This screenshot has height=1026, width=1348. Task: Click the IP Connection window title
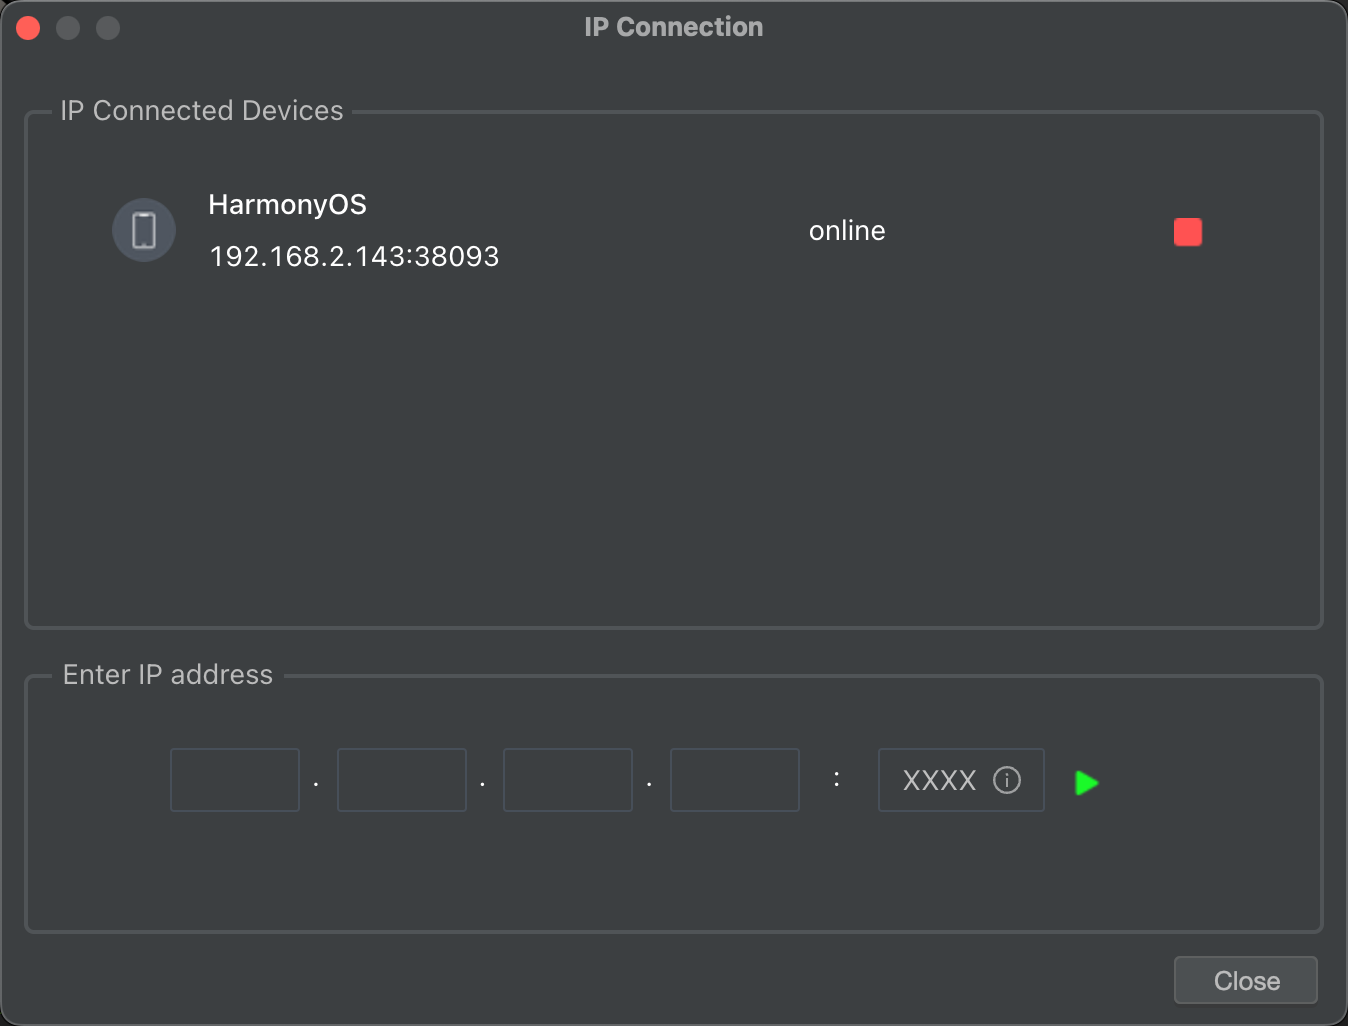673,27
